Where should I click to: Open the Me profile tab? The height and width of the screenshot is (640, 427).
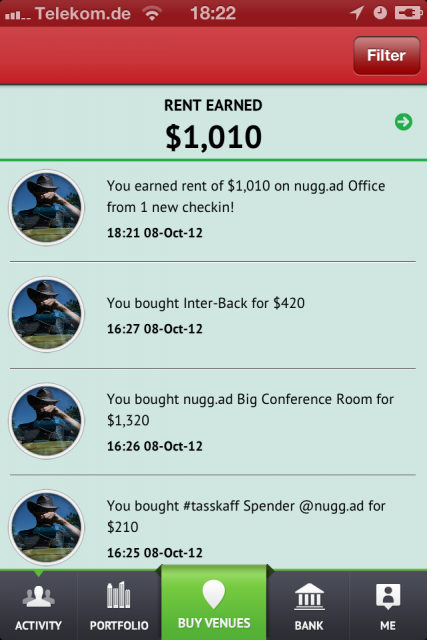[388, 605]
